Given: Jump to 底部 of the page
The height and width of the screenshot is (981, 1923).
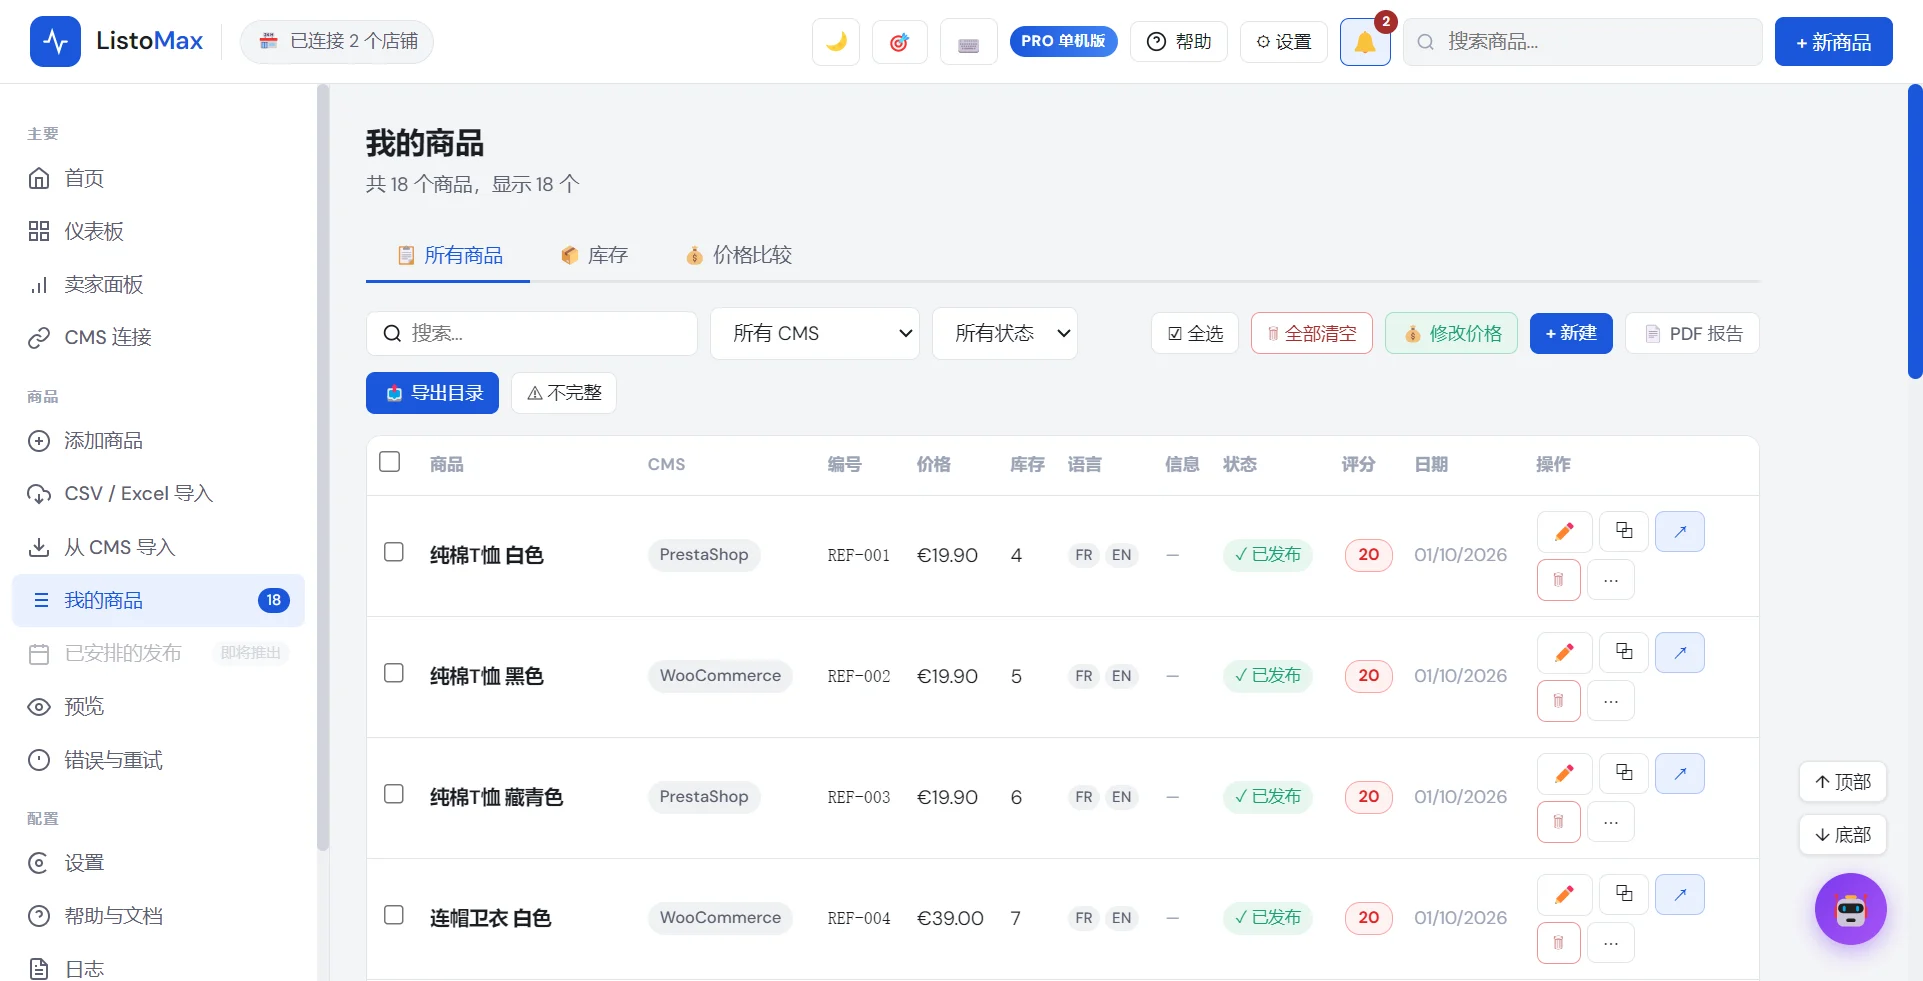Looking at the screenshot, I should [x=1843, y=835].
